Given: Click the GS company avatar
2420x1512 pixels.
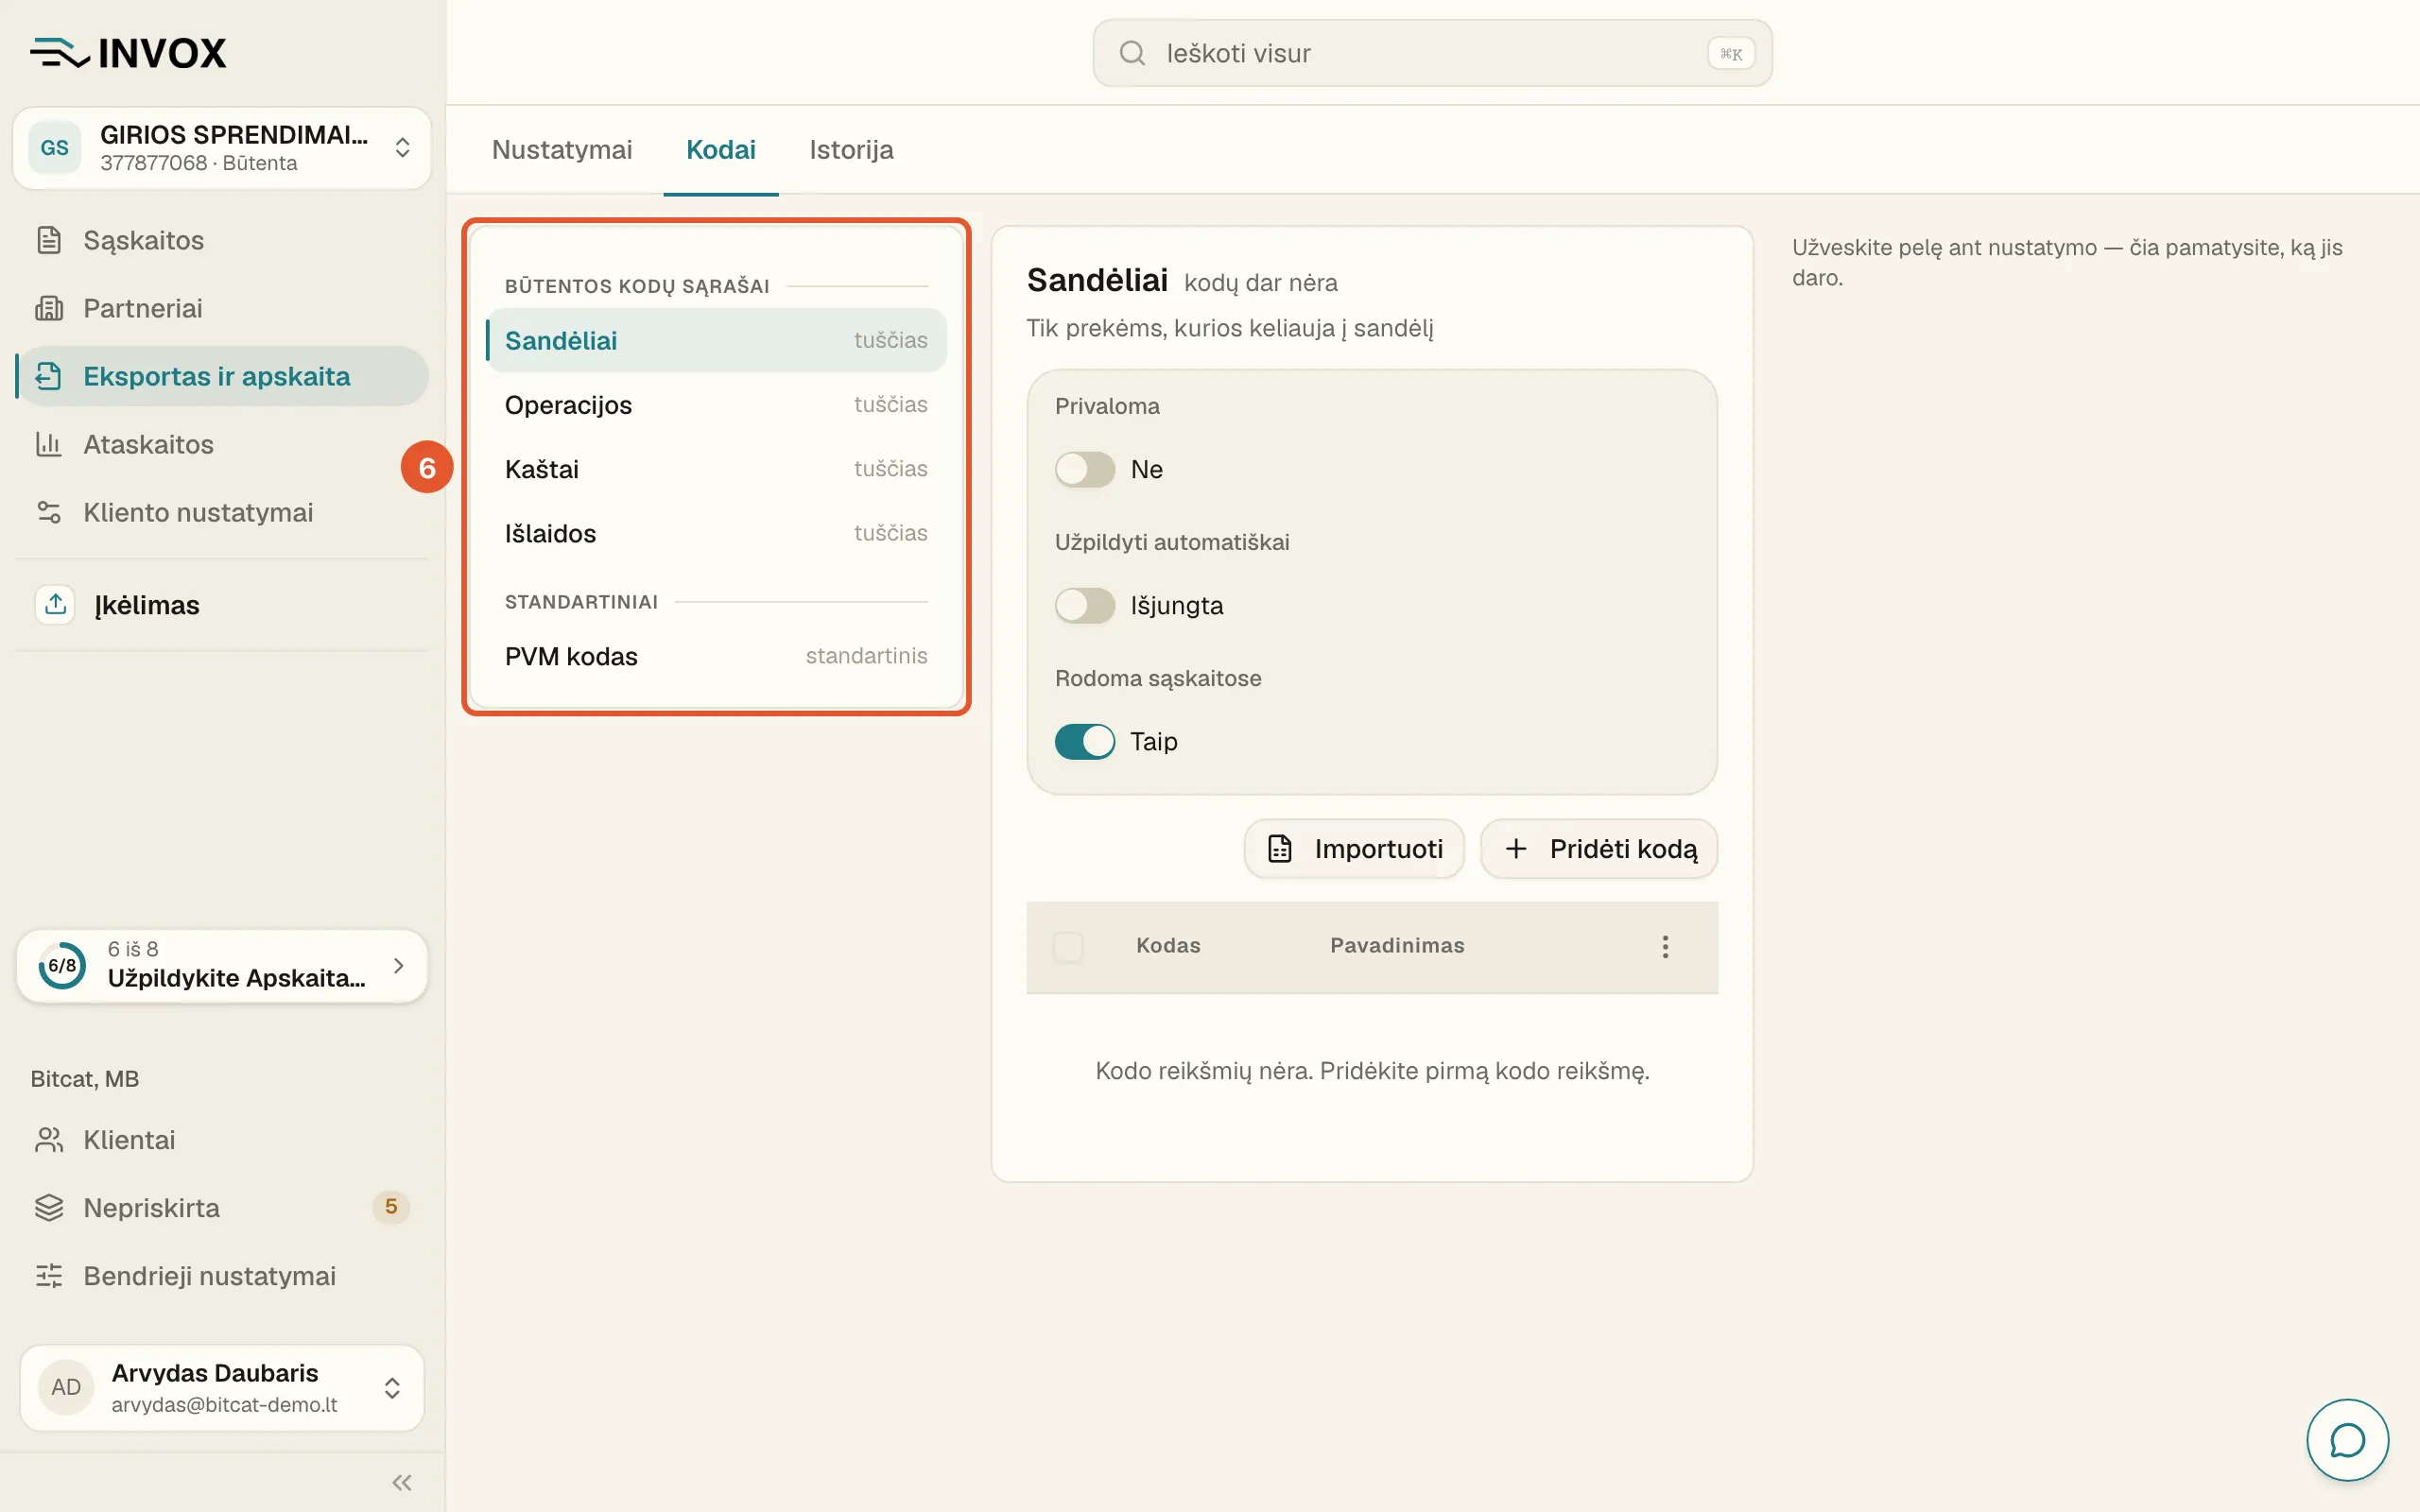Looking at the screenshot, I should (55, 148).
